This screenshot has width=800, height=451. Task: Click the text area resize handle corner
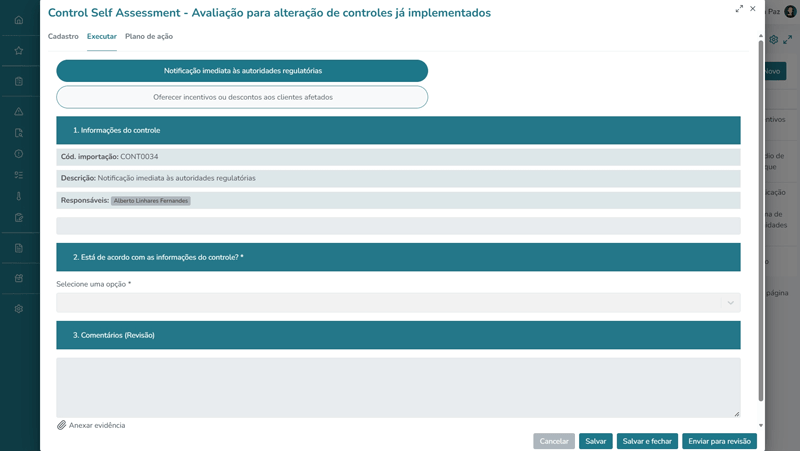pyautogui.click(x=737, y=414)
